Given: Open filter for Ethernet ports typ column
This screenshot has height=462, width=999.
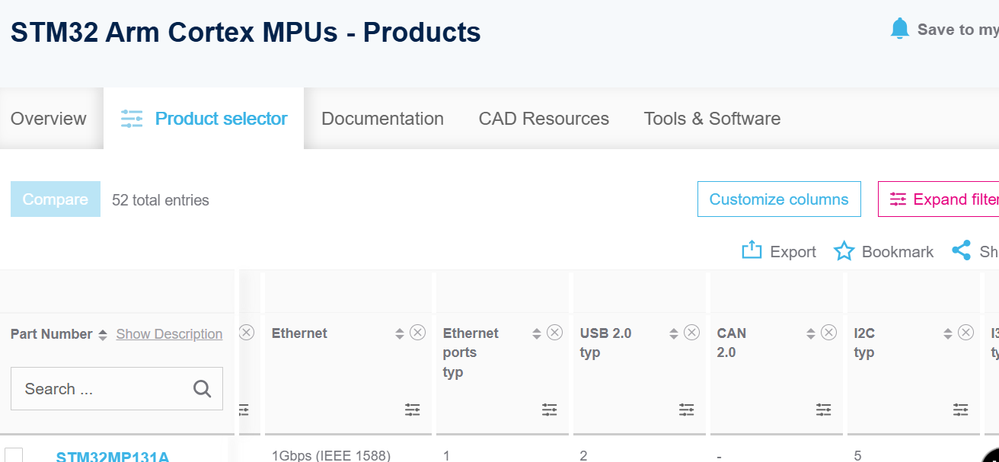Looking at the screenshot, I should (549, 410).
